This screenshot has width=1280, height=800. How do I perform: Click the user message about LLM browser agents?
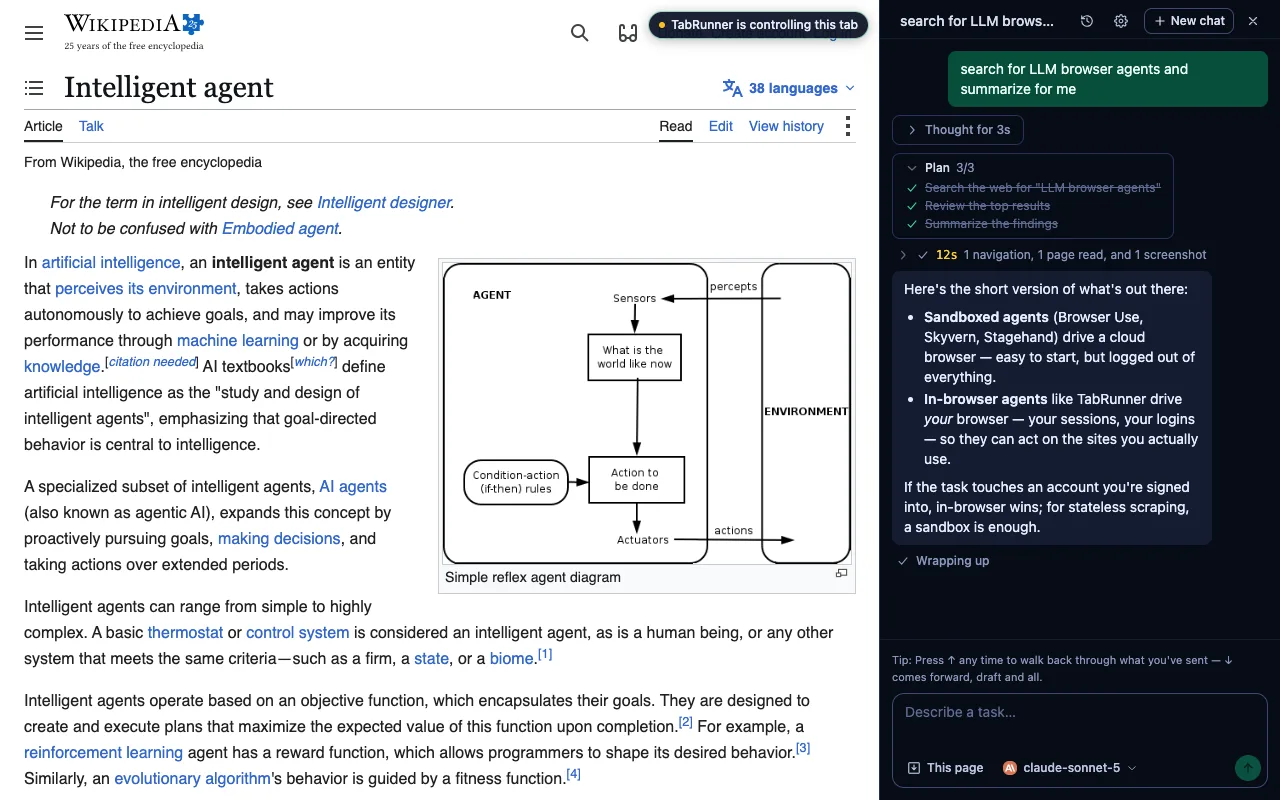click(1107, 79)
